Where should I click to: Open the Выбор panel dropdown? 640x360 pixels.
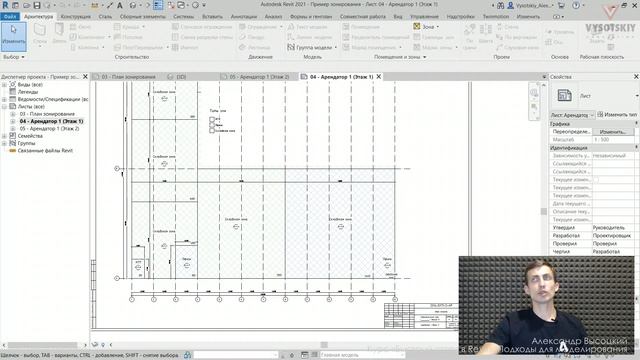13,57
